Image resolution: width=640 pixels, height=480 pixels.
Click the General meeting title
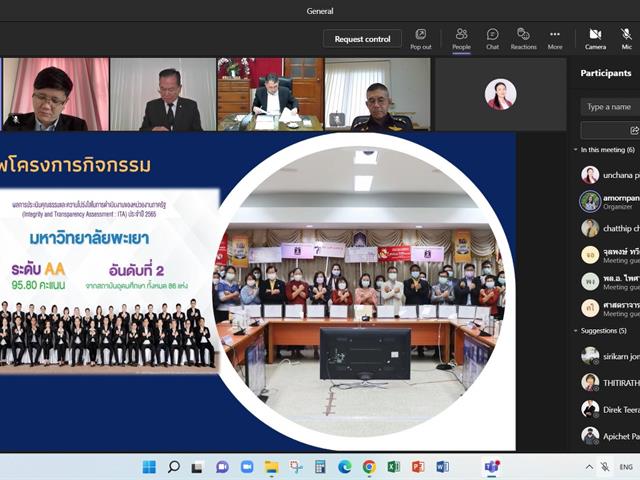point(320,11)
